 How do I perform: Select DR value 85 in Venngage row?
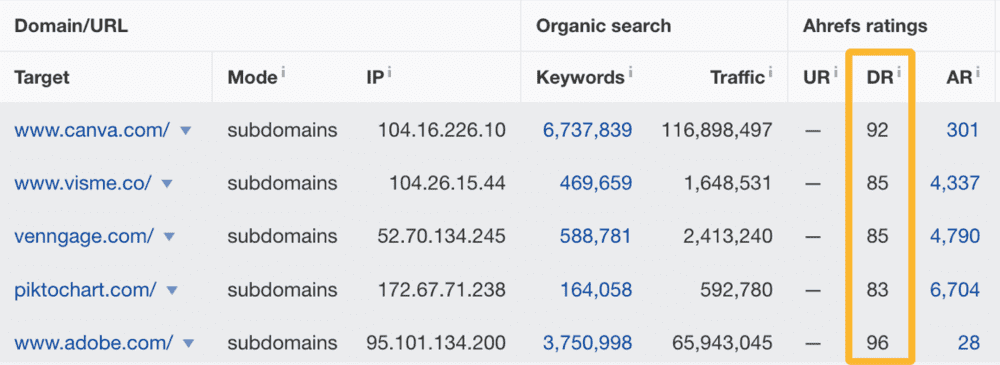coord(877,236)
